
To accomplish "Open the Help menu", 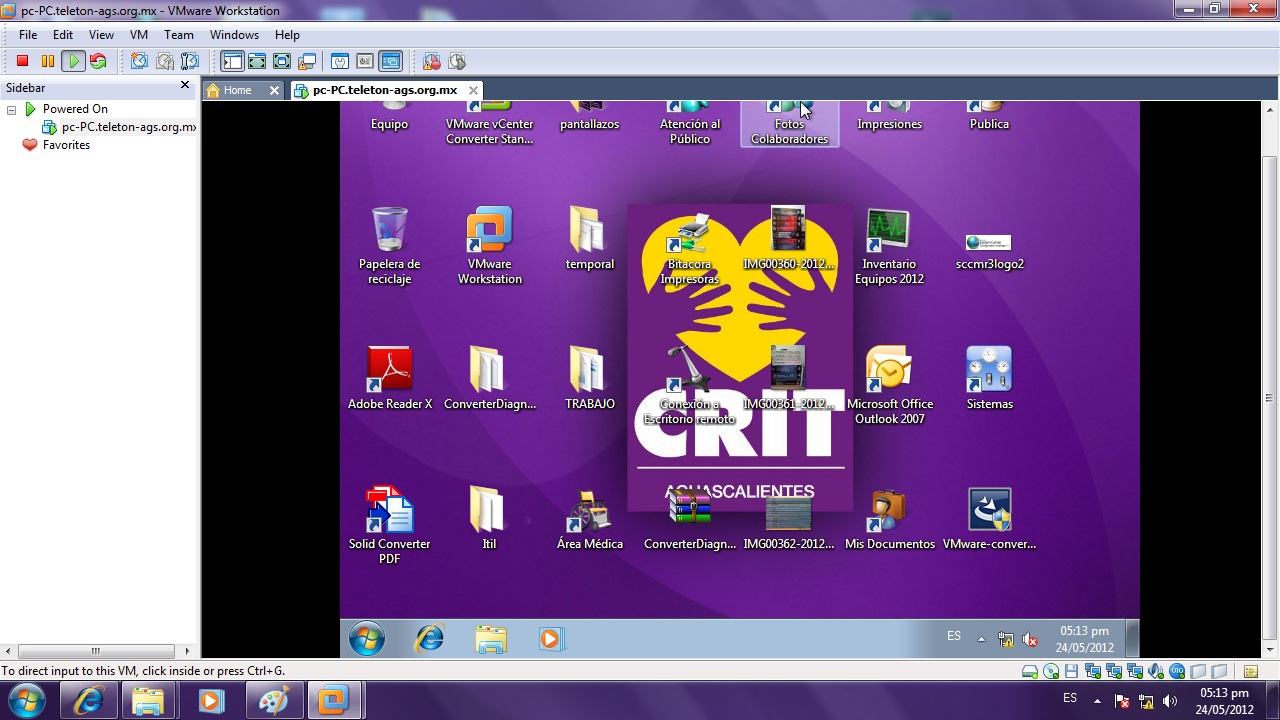I will 287,35.
